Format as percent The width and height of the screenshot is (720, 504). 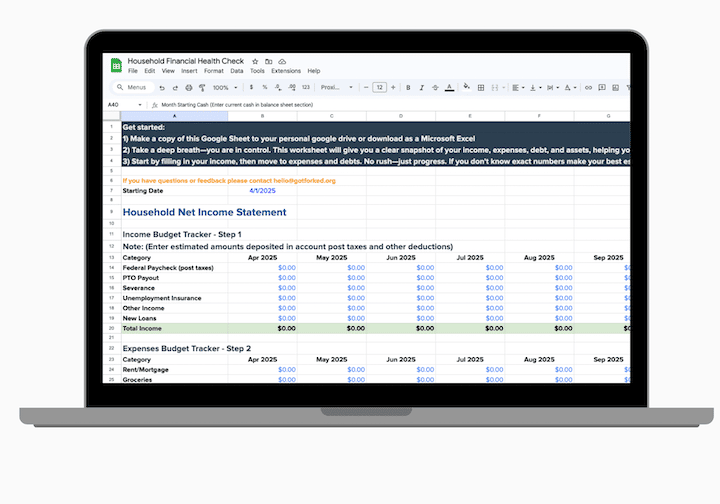pos(264,87)
